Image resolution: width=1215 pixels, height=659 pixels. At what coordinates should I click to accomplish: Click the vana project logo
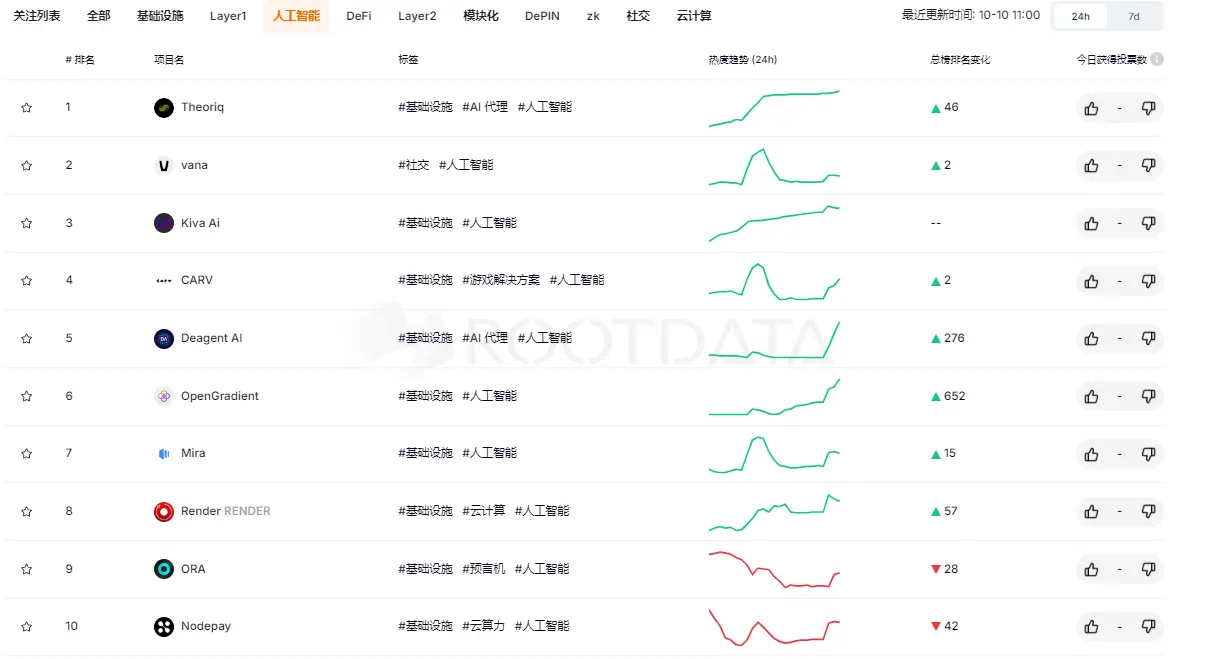[163, 165]
